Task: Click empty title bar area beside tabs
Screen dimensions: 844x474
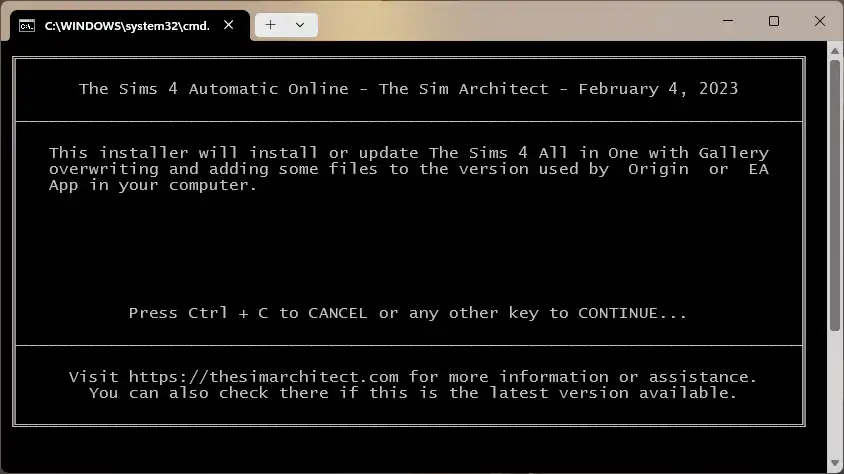Action: tap(511, 22)
